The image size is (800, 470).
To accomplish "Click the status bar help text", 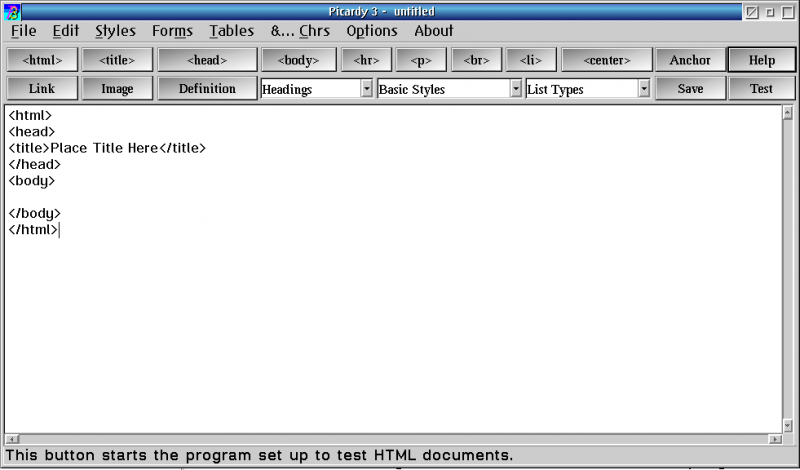I will pyautogui.click(x=259, y=455).
